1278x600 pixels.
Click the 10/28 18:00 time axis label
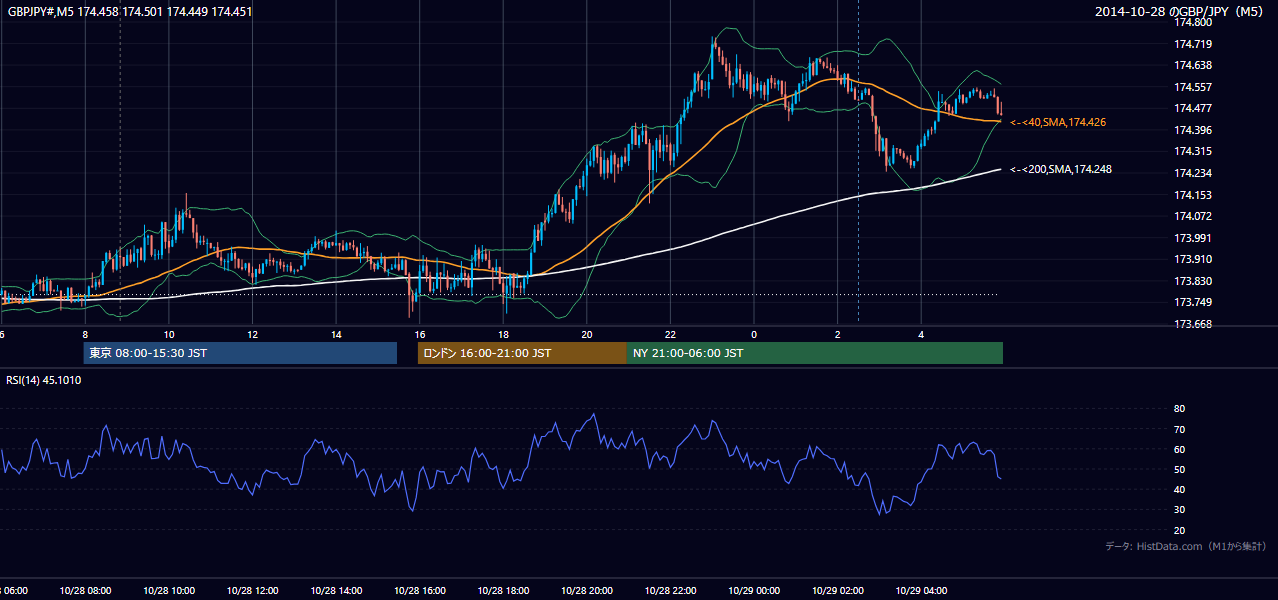[503, 590]
